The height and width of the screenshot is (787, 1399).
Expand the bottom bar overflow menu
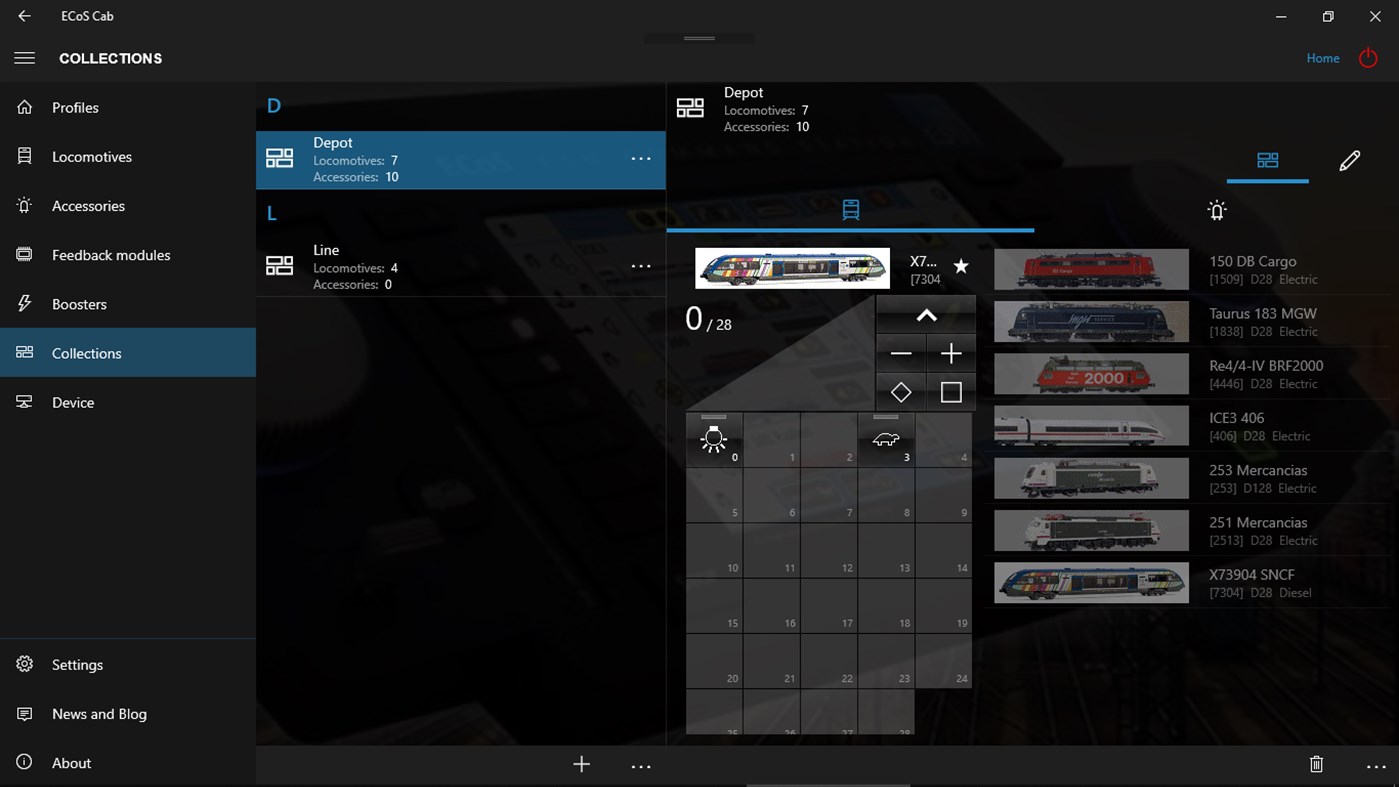(641, 764)
